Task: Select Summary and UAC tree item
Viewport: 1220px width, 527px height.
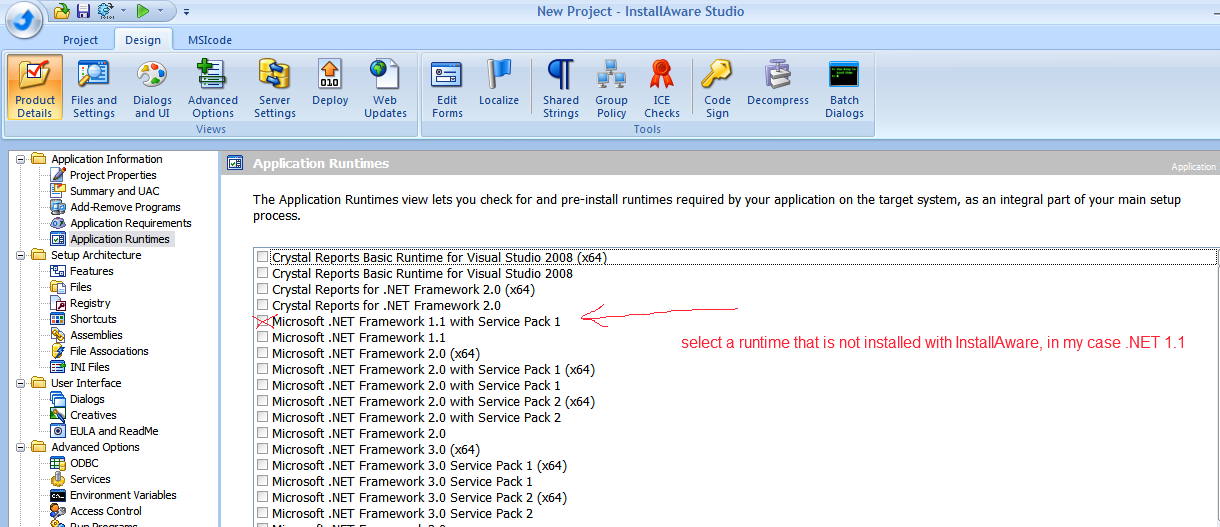Action: (x=114, y=191)
